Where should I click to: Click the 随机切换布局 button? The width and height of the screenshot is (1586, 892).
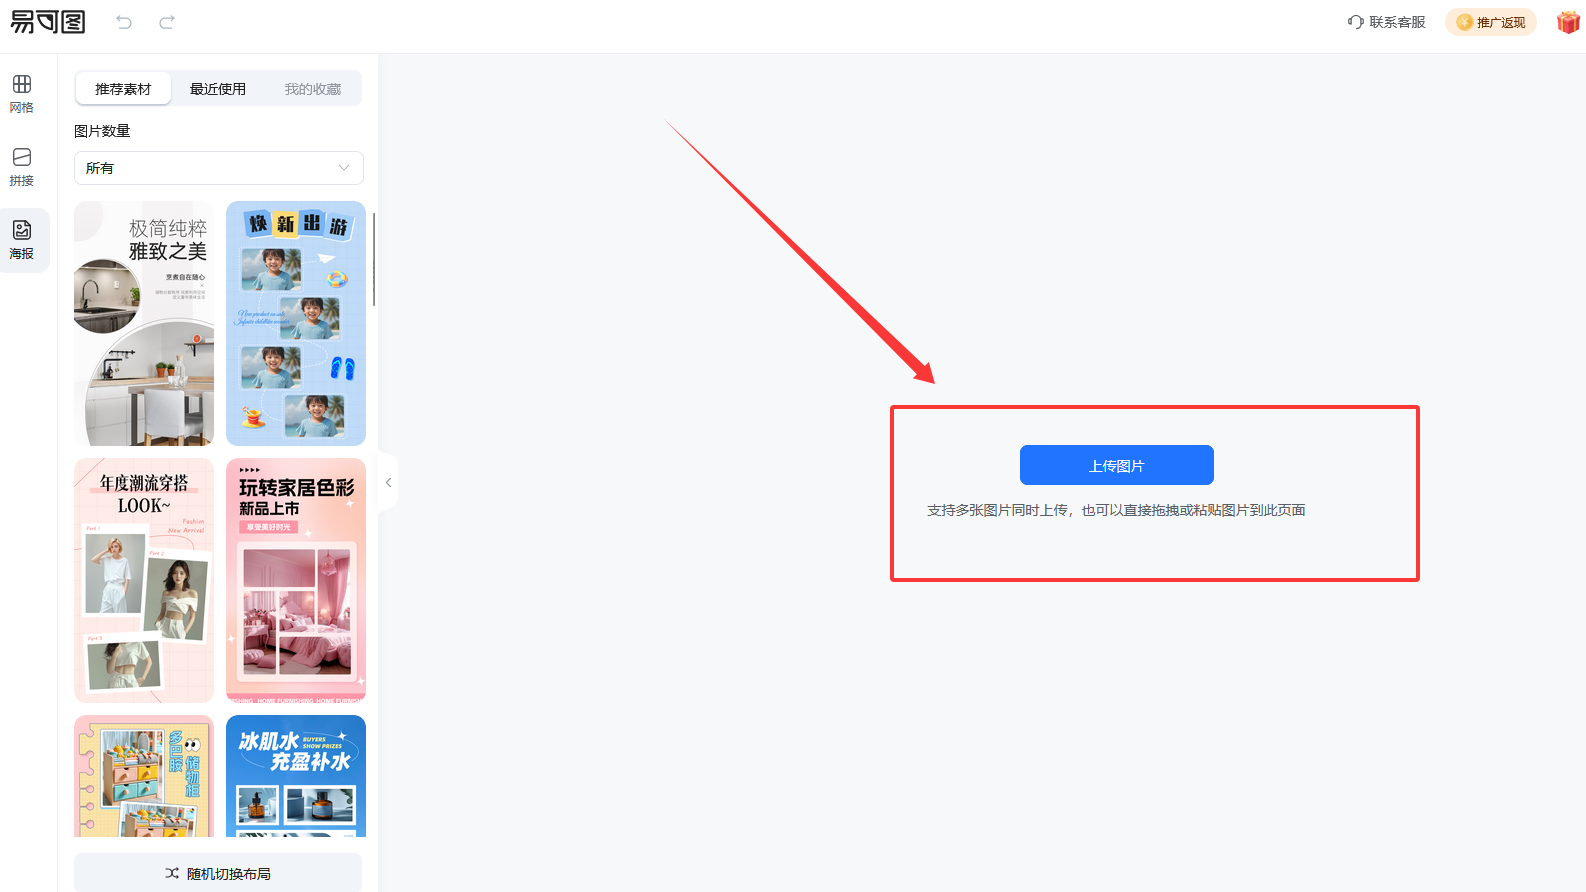pos(218,873)
